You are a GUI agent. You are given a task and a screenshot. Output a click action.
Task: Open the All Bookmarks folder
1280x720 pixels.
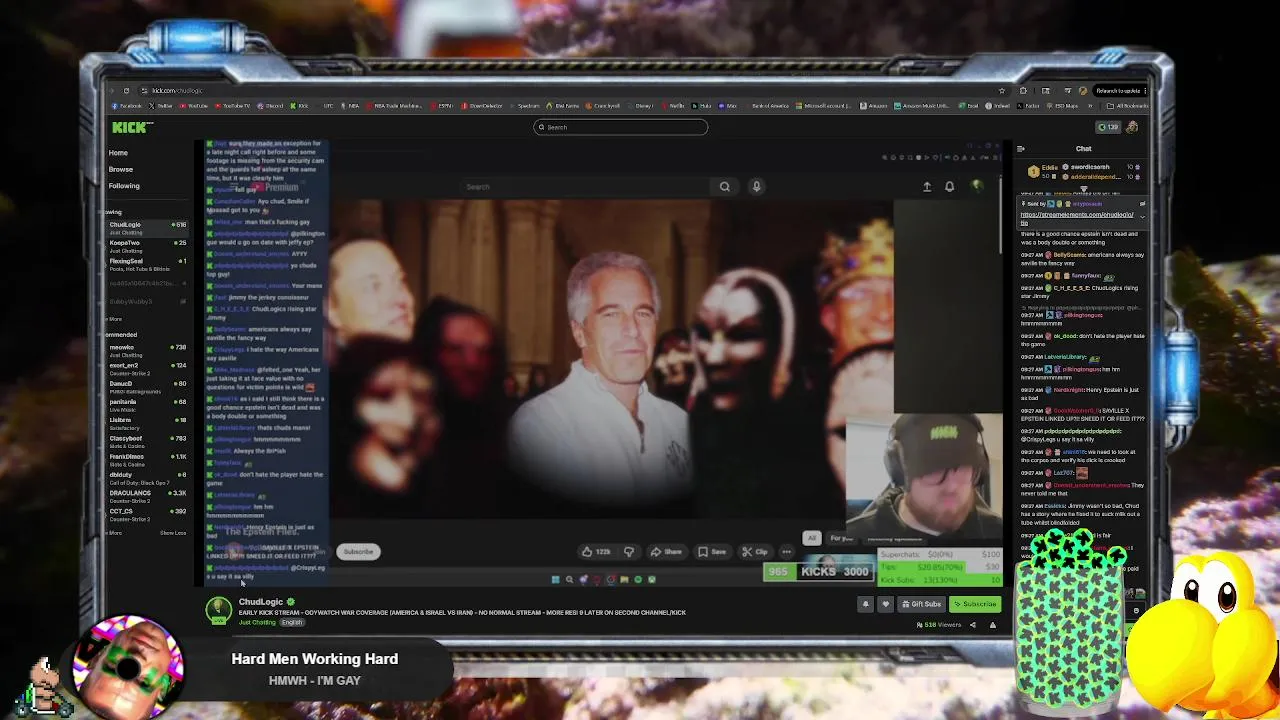click(x=1130, y=106)
